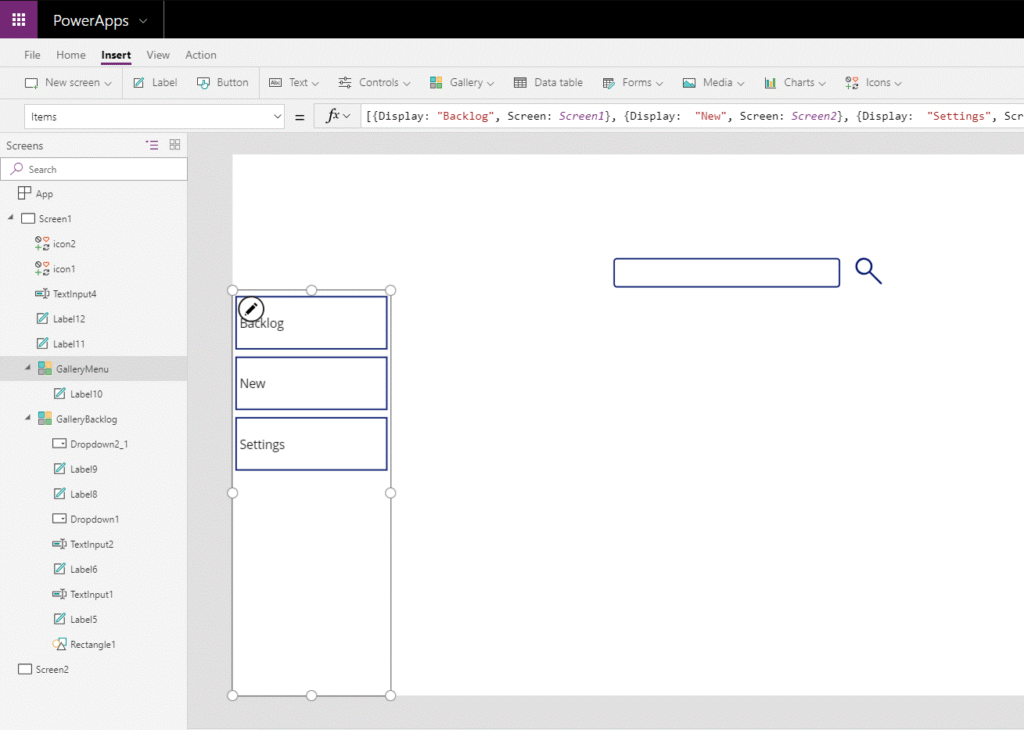Click the Settings gallery item
Screen dimensions: 1024x730
[x=312, y=444]
